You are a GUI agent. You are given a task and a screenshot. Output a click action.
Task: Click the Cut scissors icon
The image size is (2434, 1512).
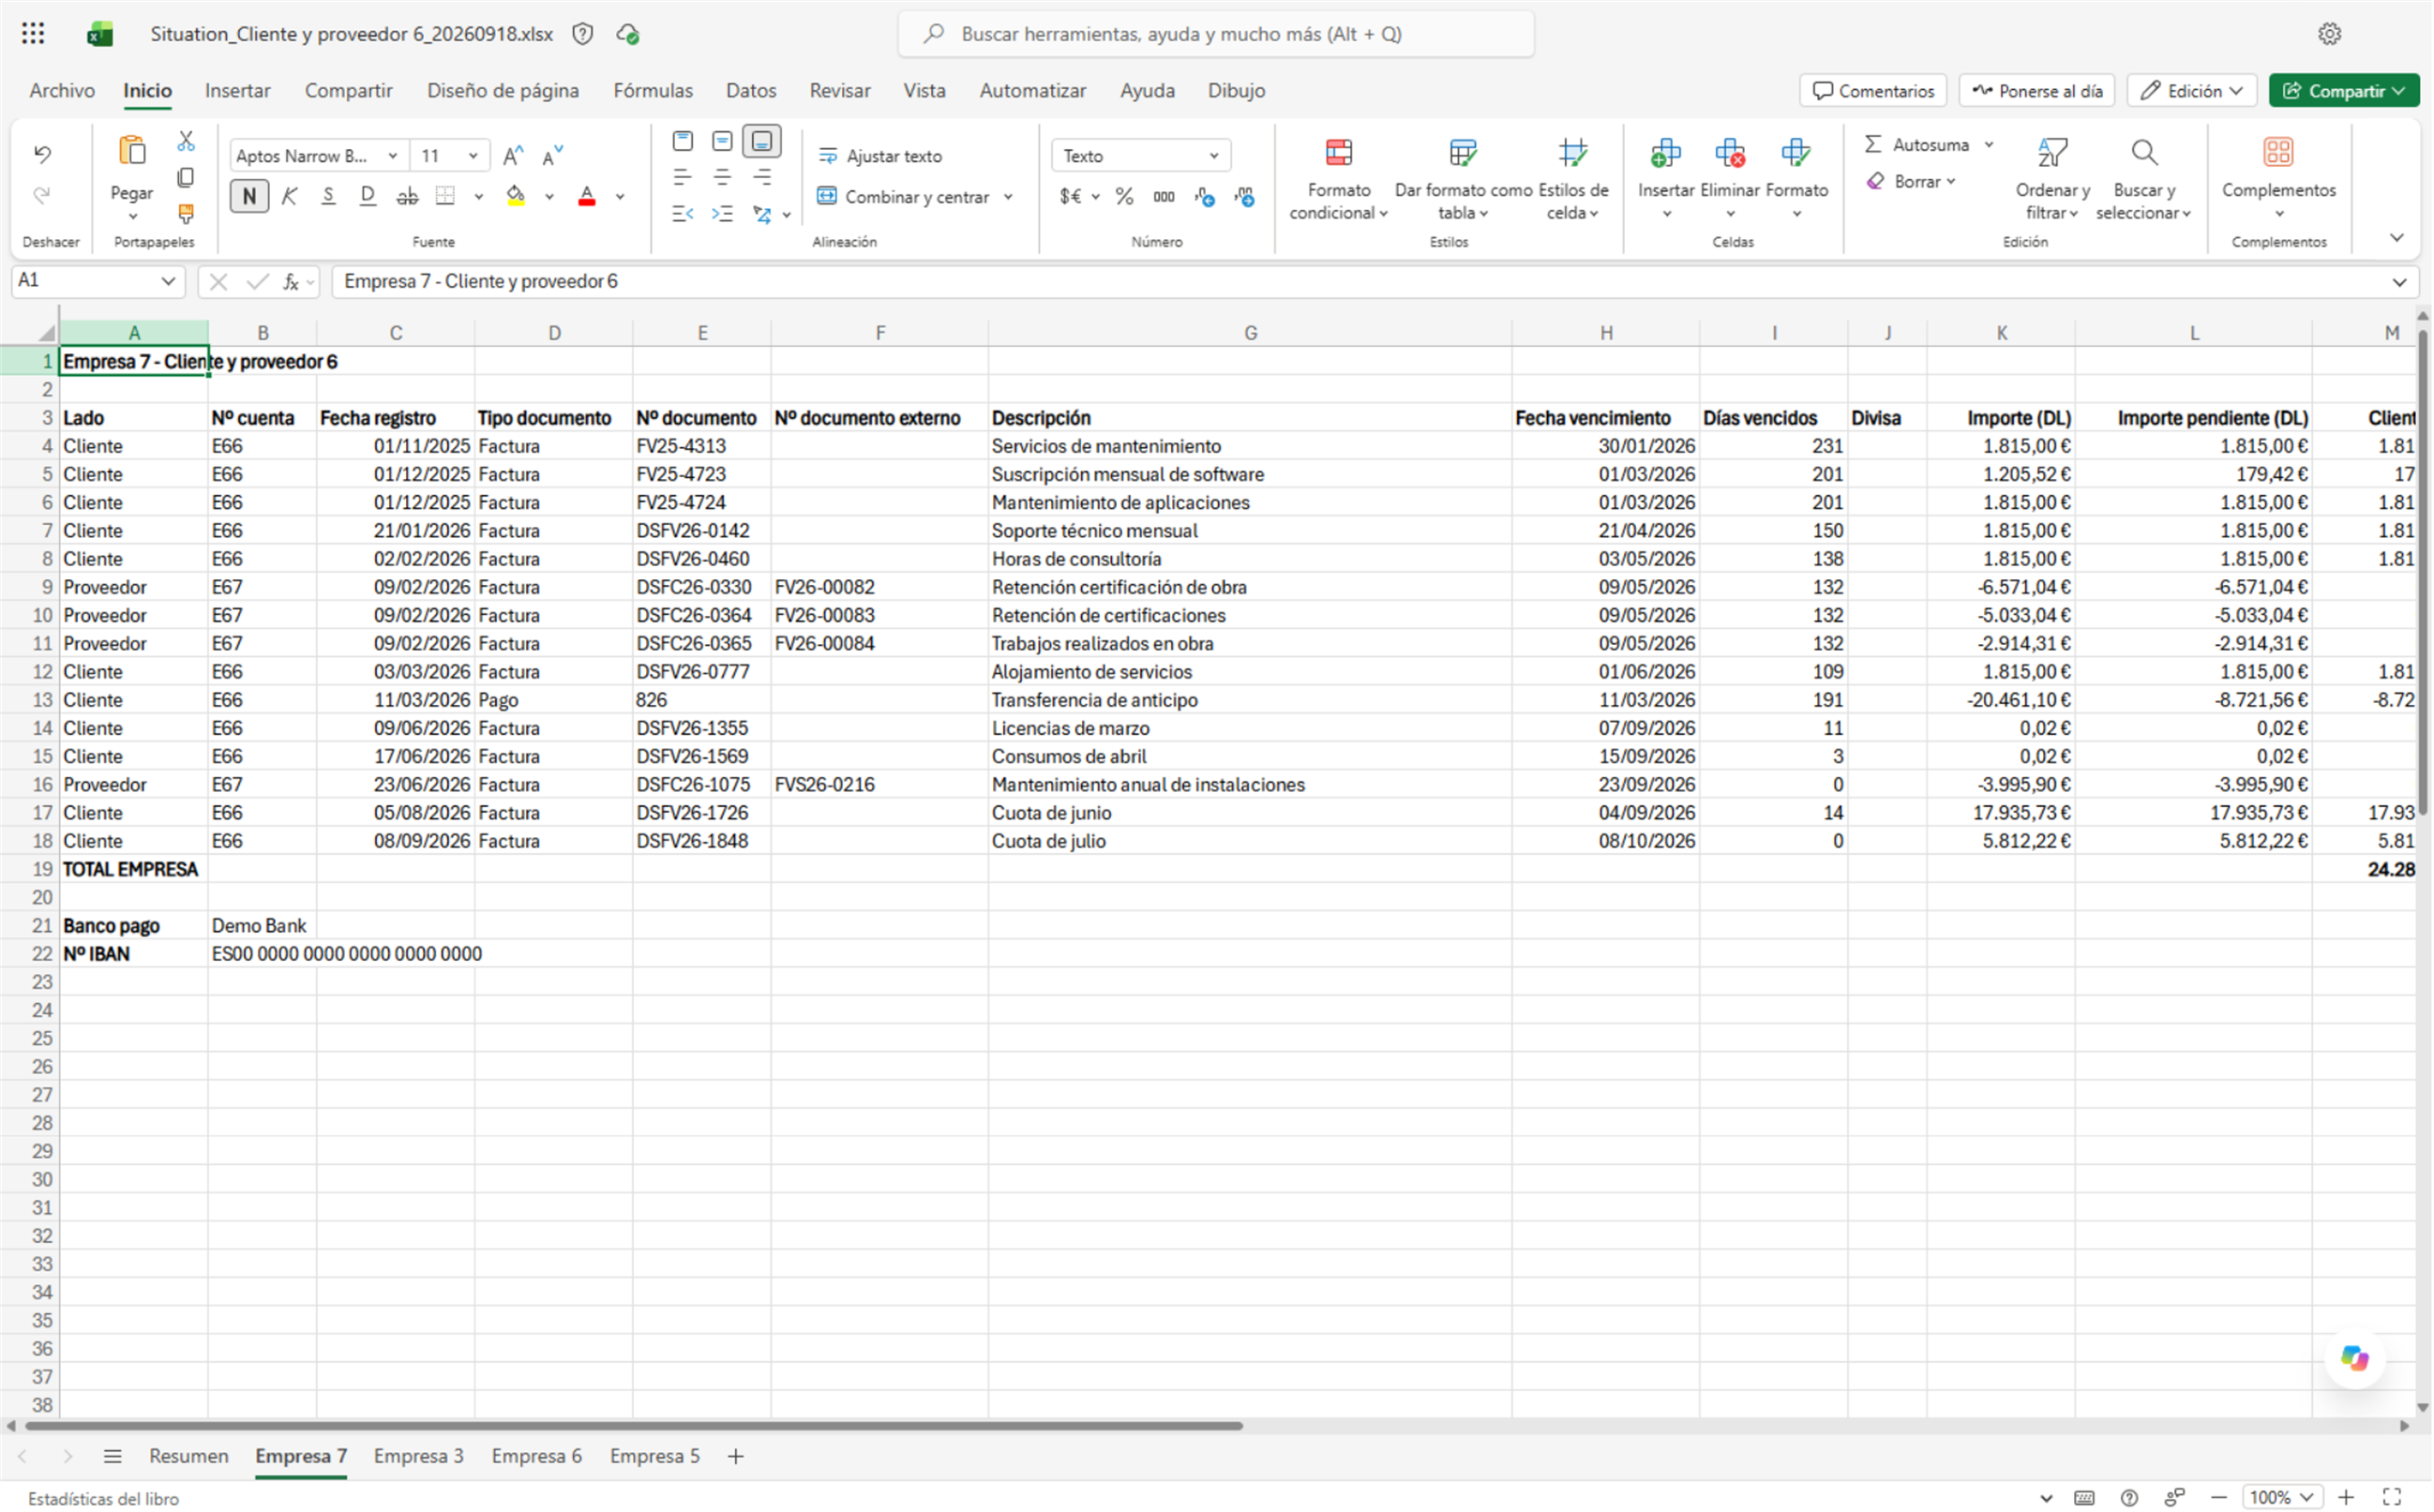(x=186, y=141)
